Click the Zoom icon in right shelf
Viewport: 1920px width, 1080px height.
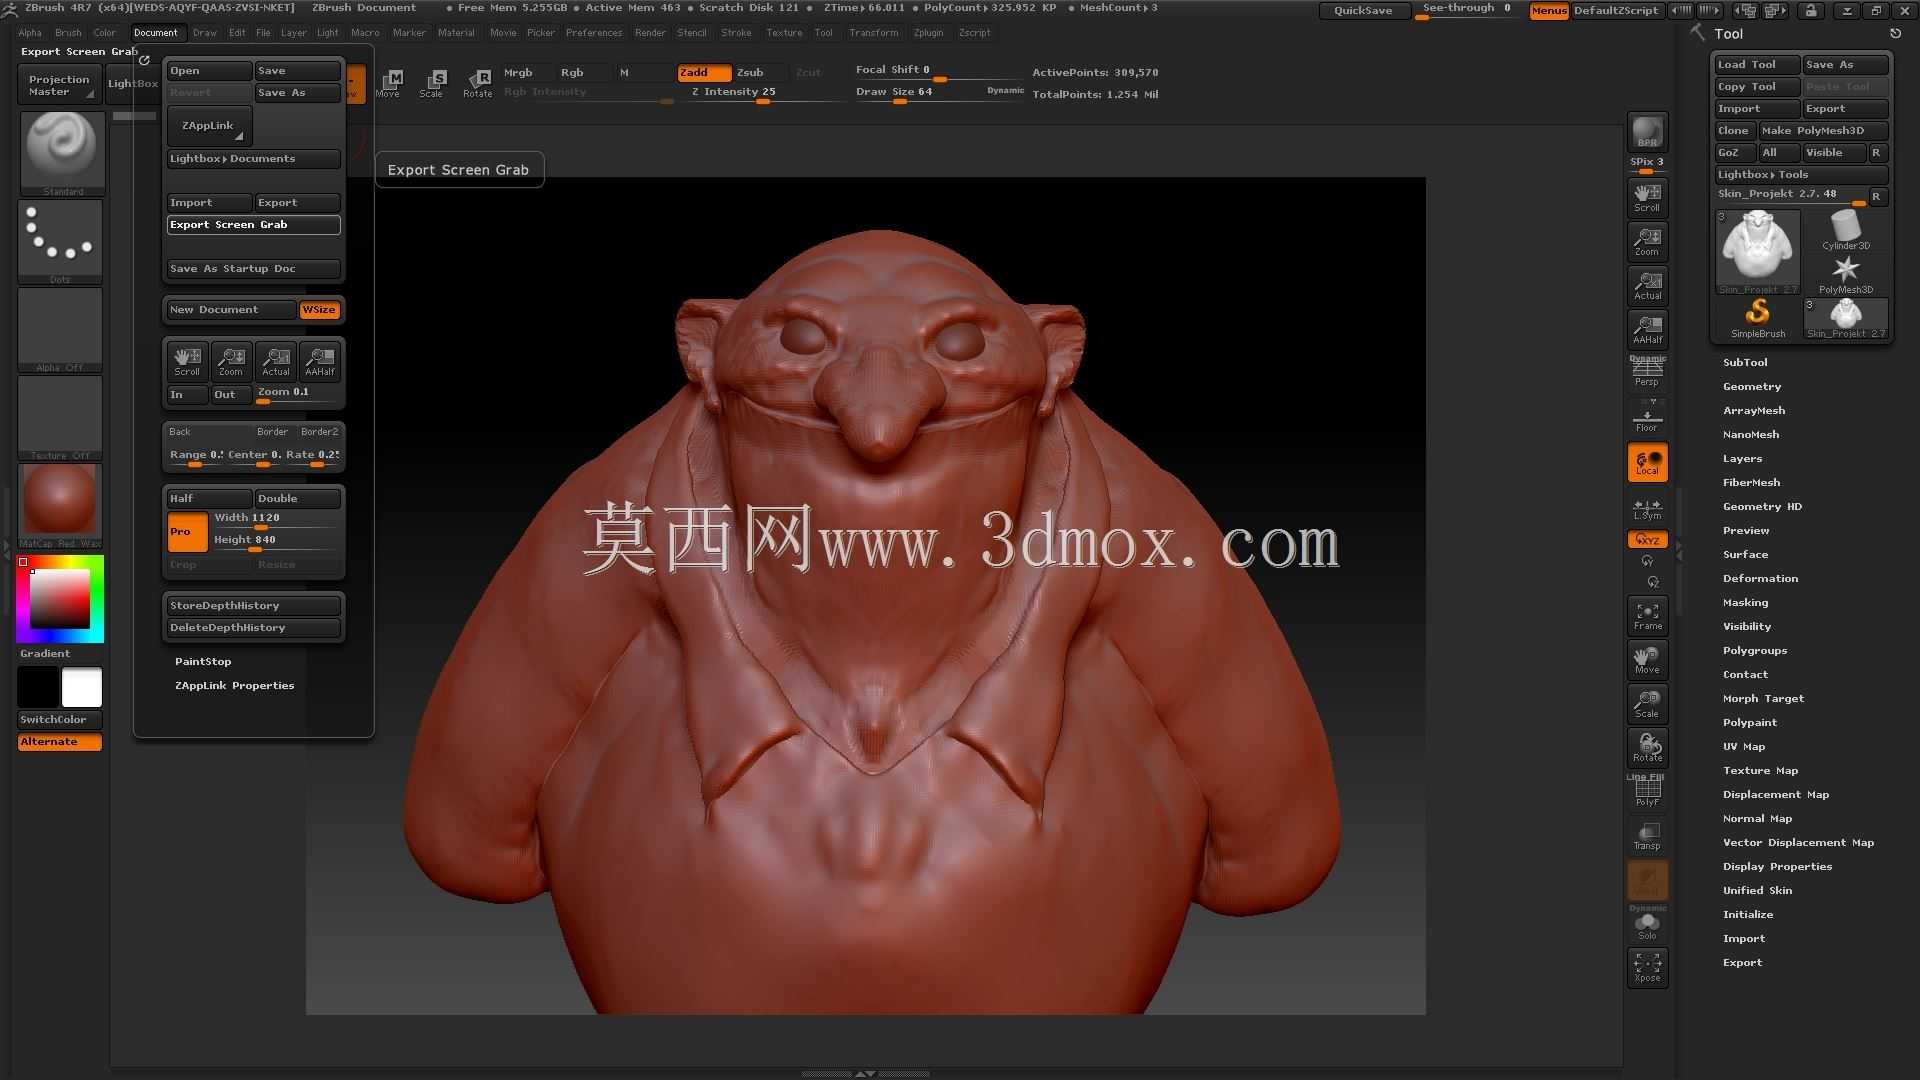pyautogui.click(x=1647, y=241)
